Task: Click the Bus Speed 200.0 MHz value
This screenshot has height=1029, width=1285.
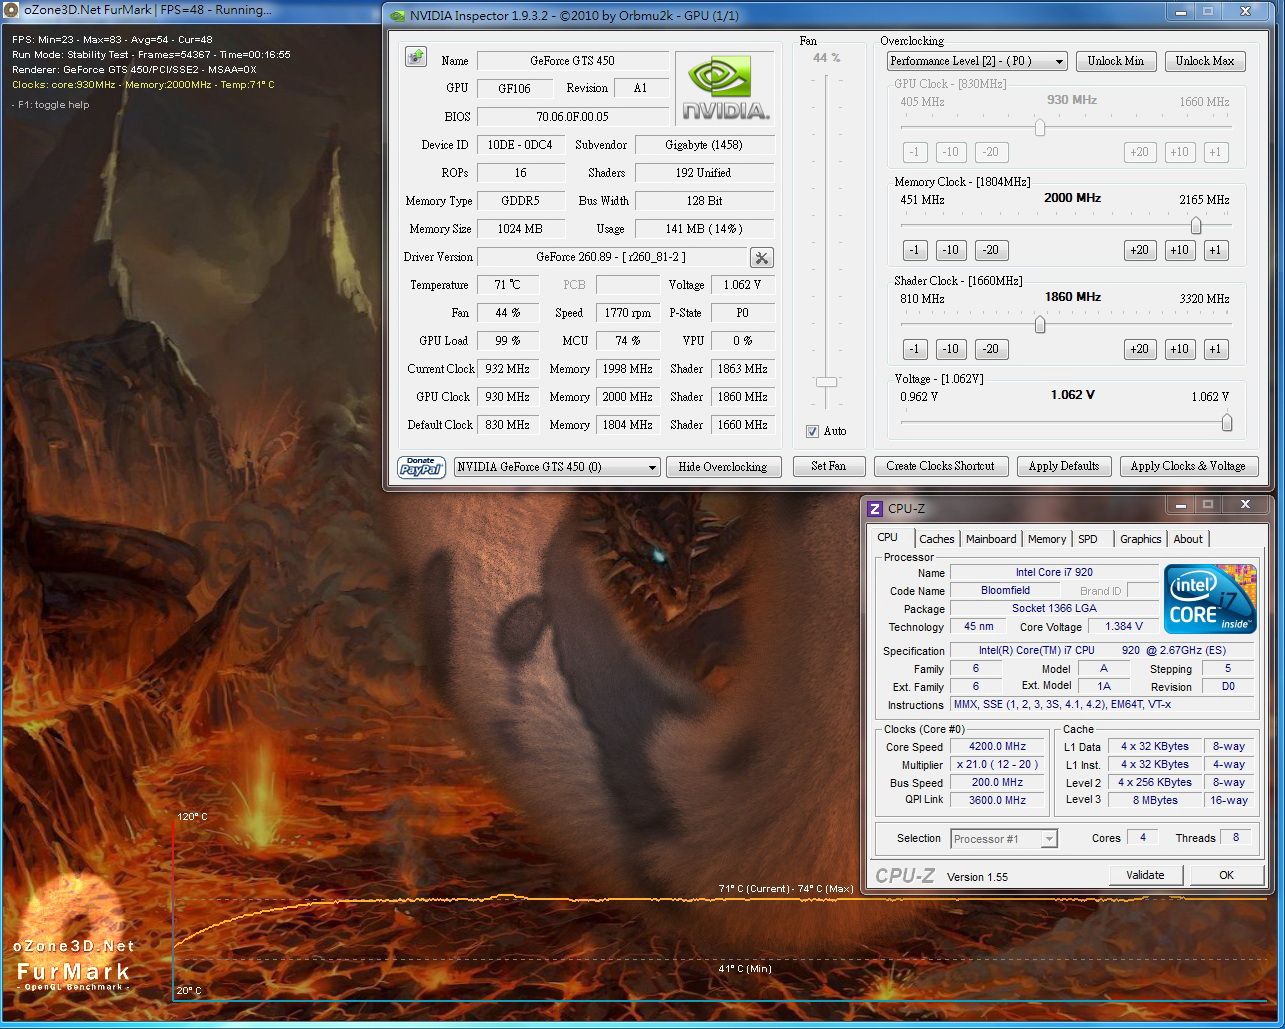Action: tap(998, 783)
